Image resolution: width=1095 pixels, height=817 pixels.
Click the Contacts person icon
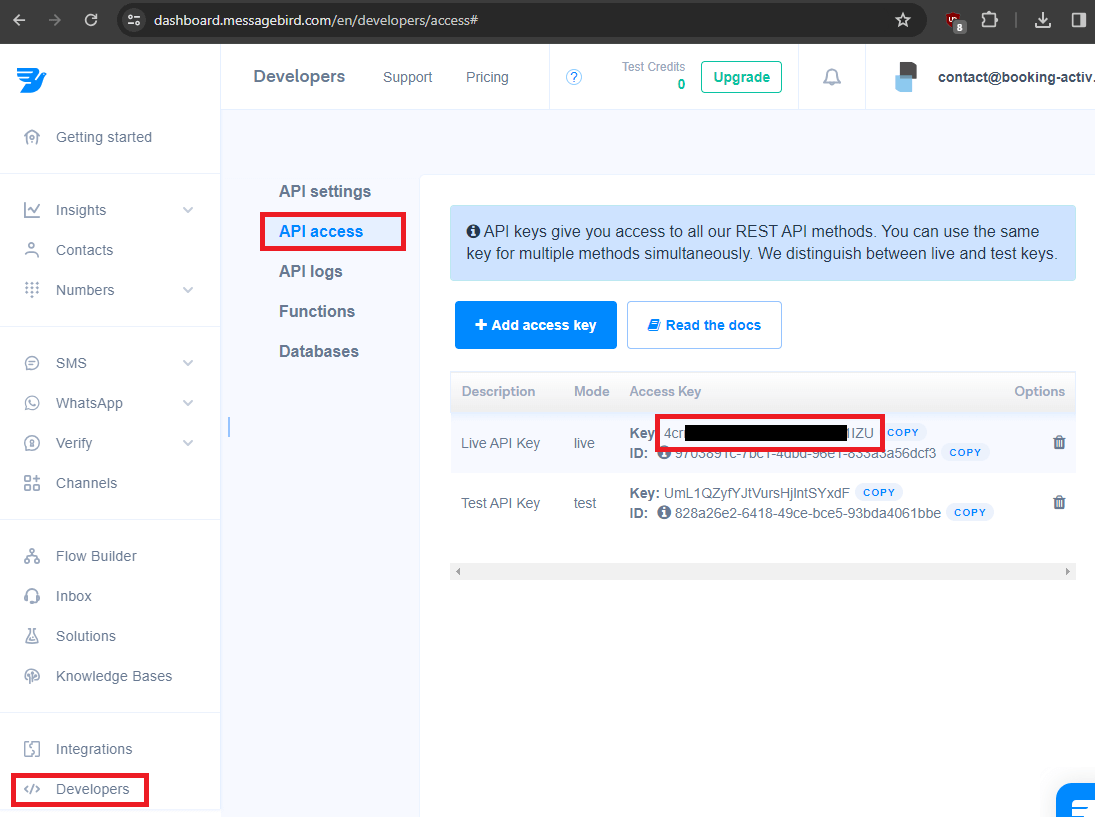point(32,250)
